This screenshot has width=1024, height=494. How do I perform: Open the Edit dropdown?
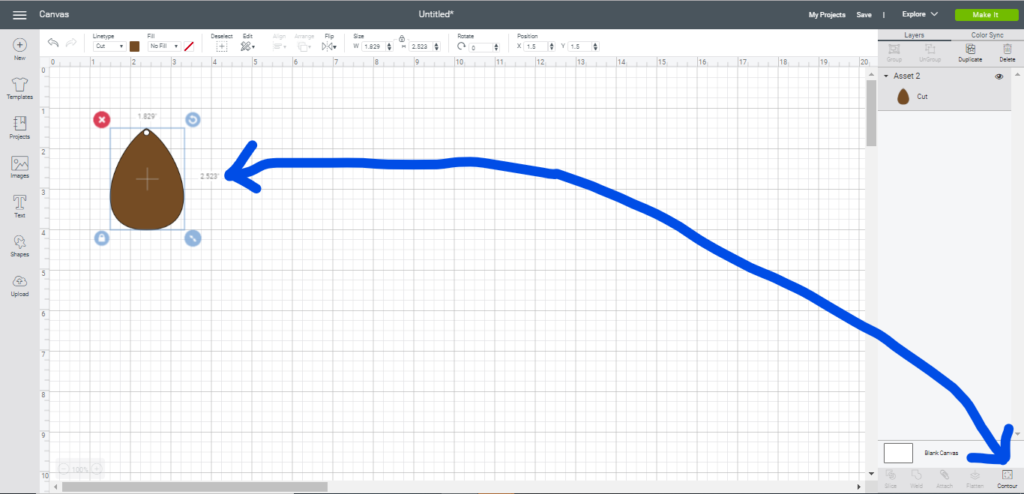[248, 46]
